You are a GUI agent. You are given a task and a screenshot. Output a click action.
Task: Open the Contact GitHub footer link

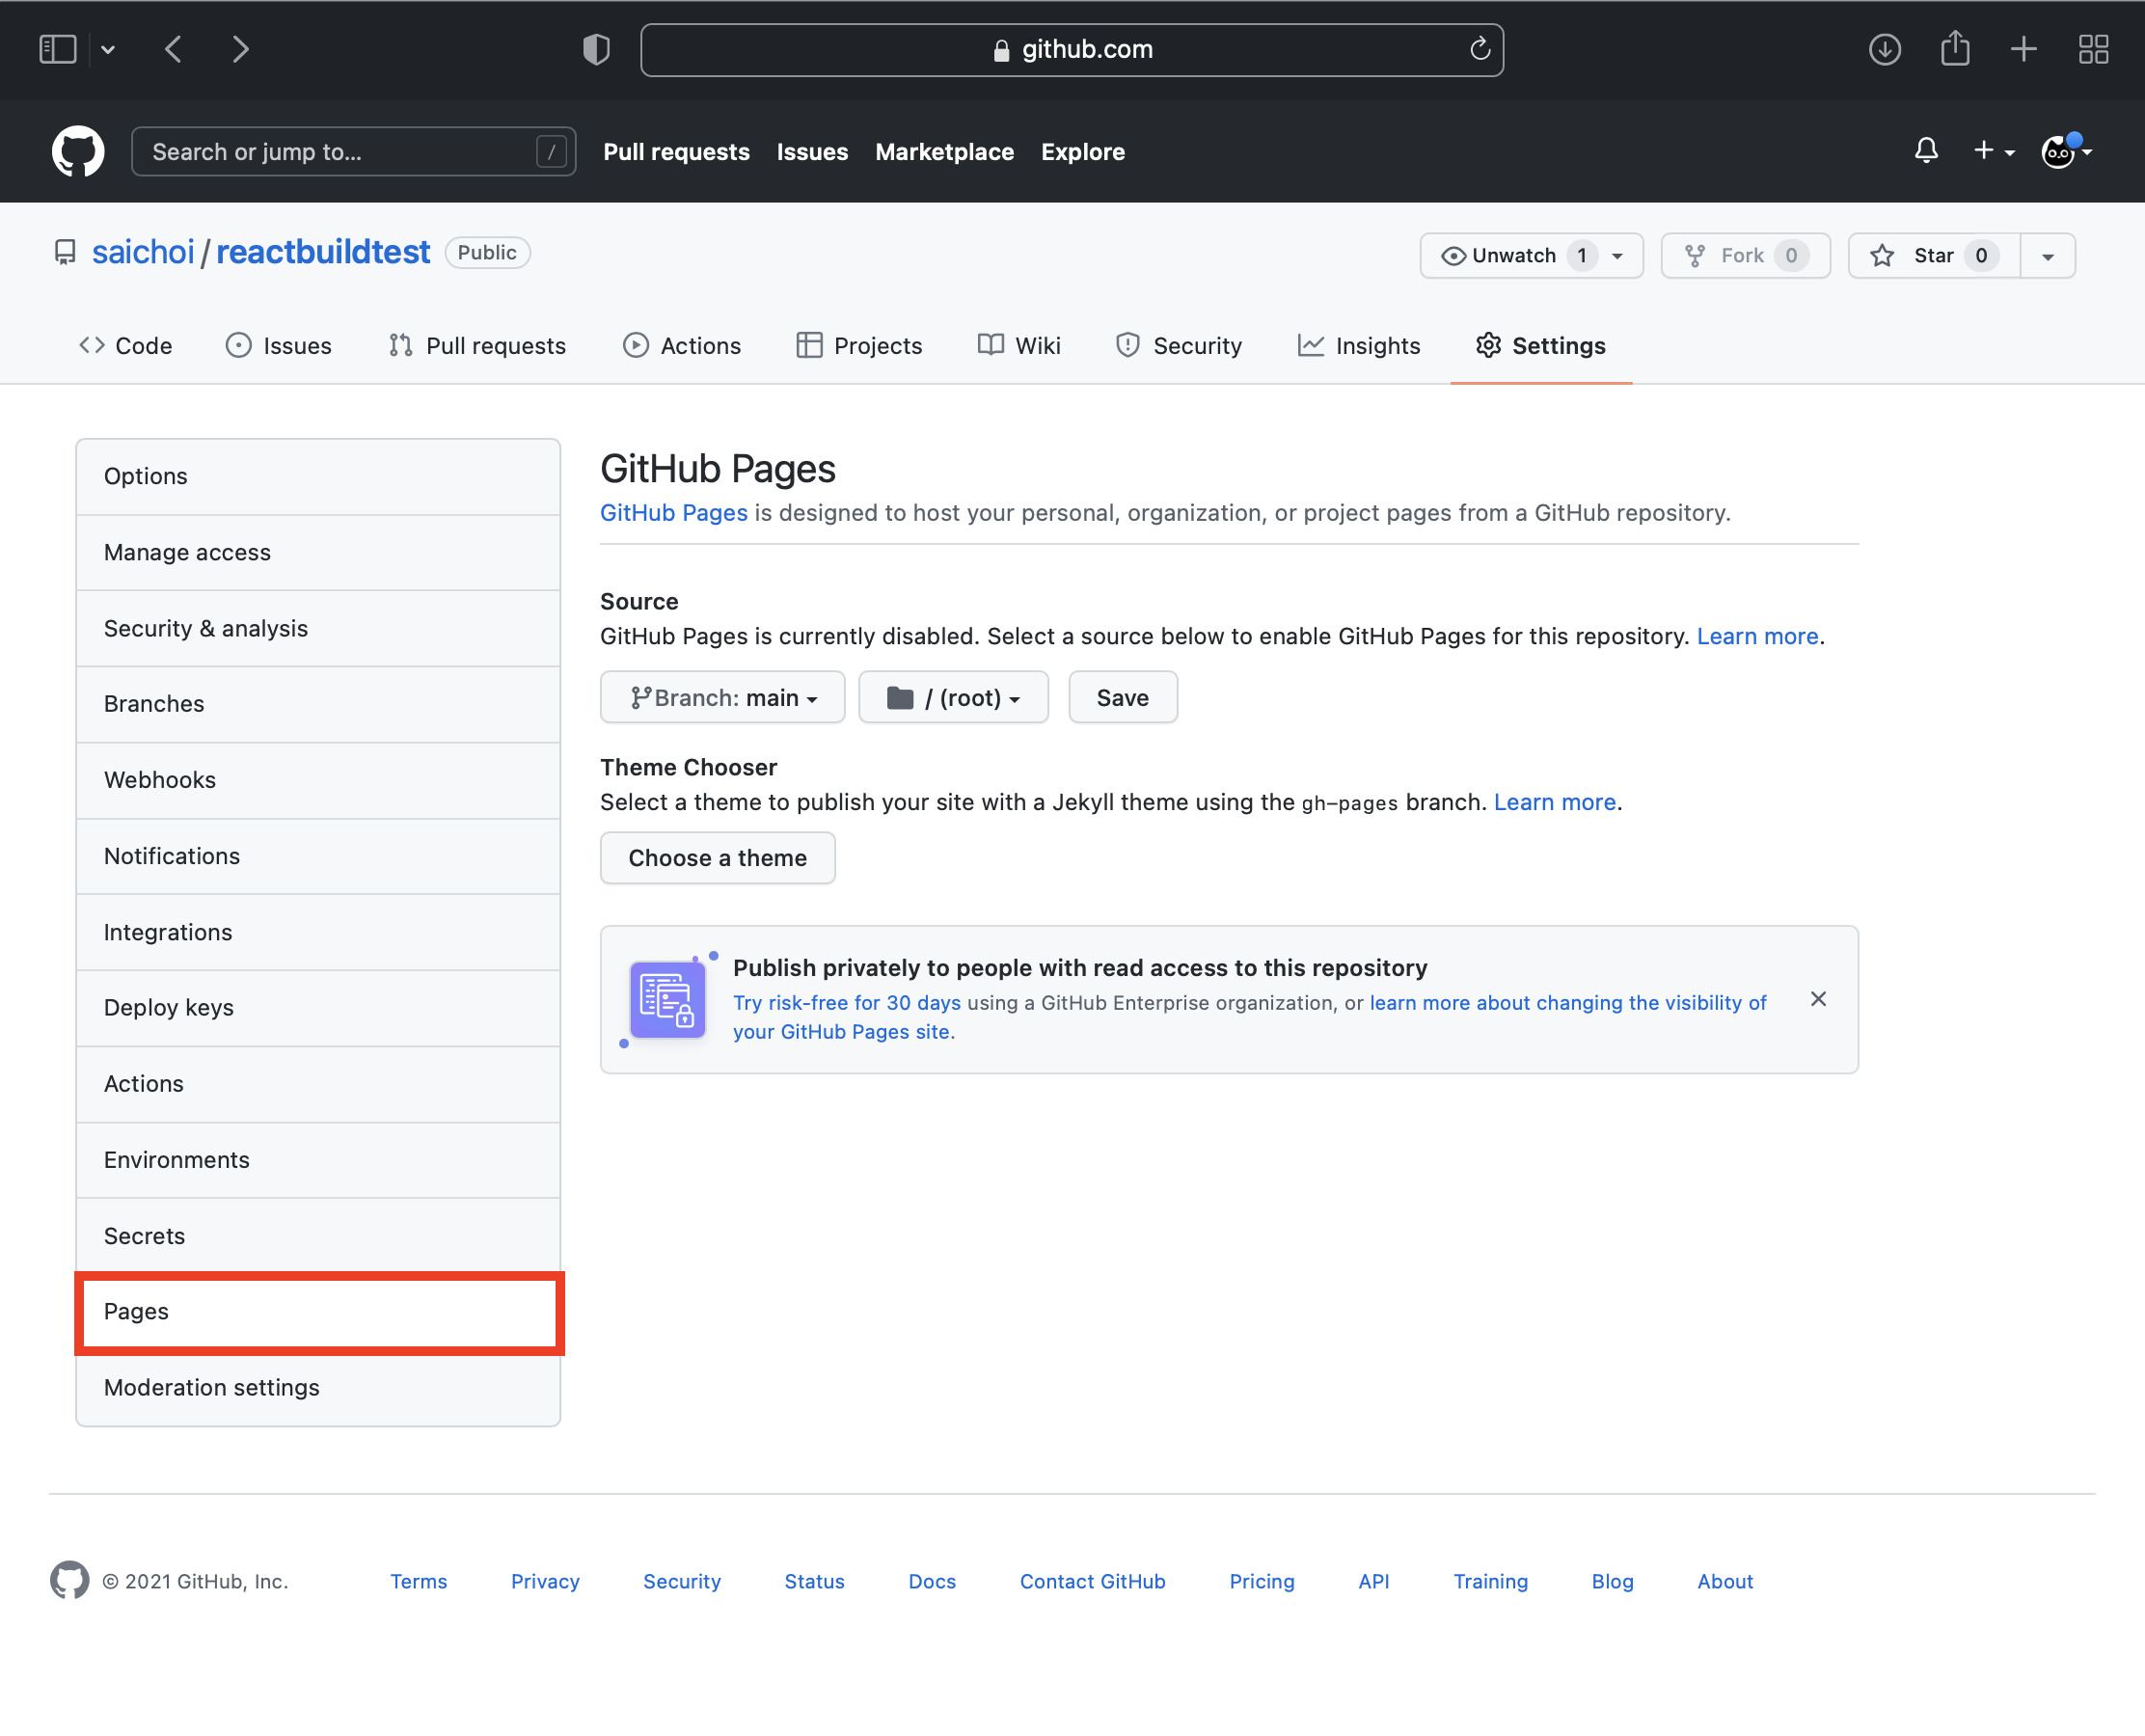pos(1092,1581)
